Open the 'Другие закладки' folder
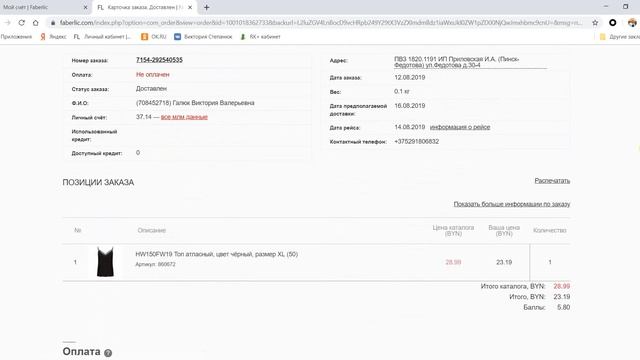 (x=620, y=37)
